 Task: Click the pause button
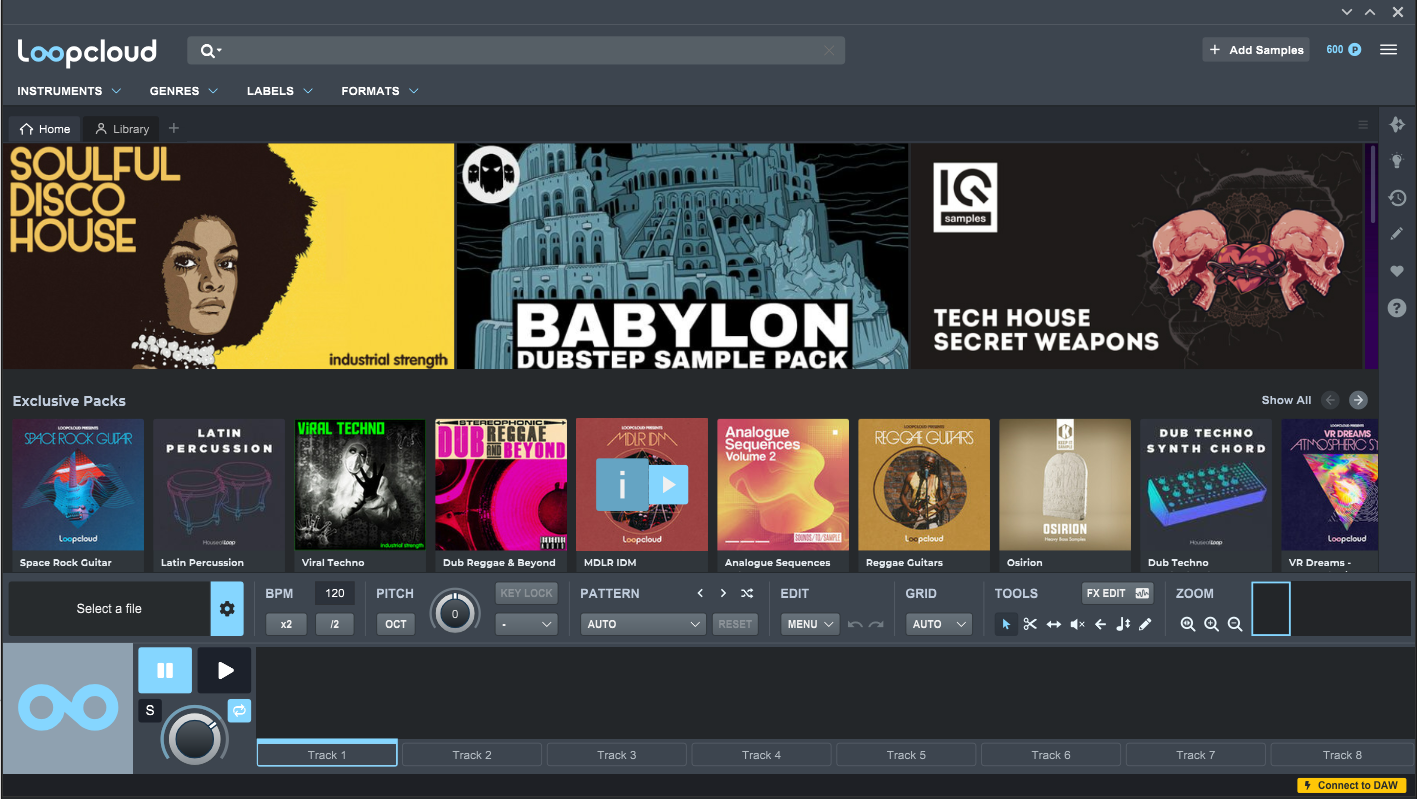(x=165, y=670)
